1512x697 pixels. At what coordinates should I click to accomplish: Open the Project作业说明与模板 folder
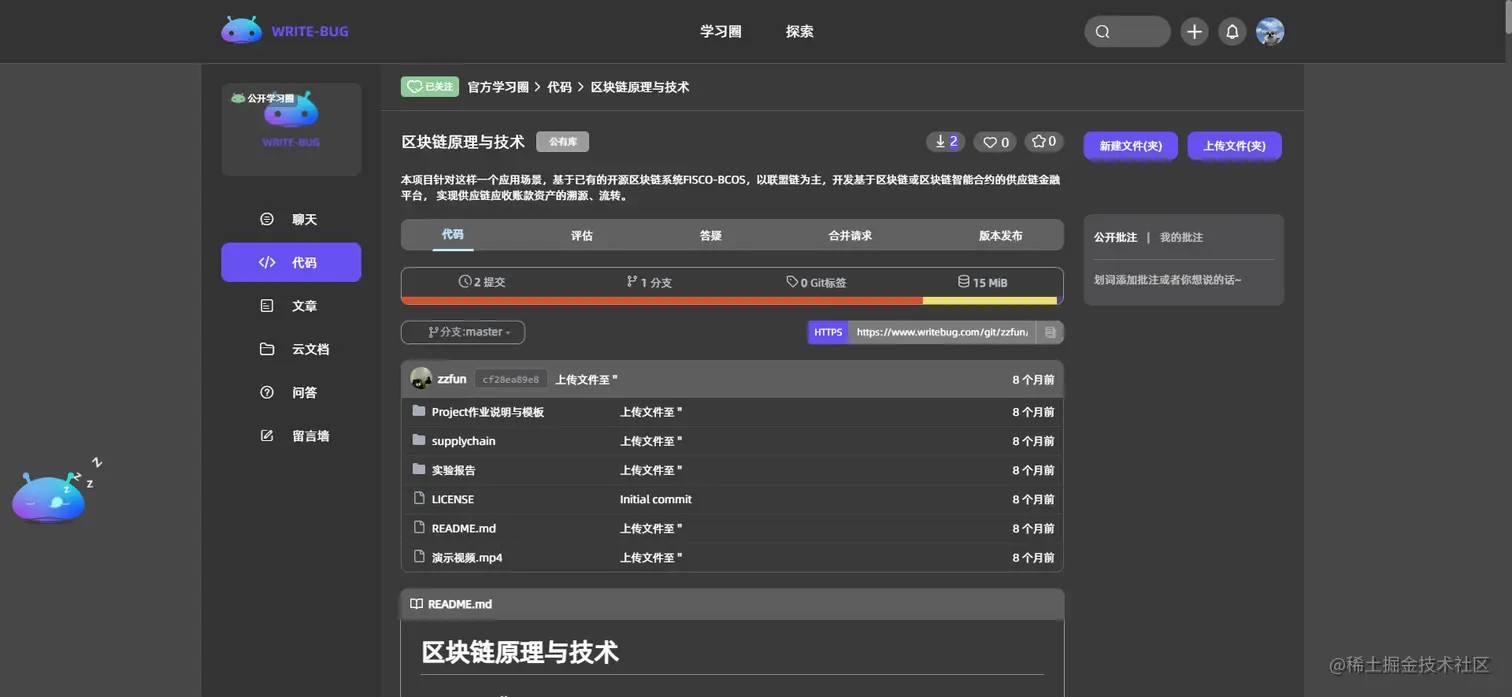[488, 412]
